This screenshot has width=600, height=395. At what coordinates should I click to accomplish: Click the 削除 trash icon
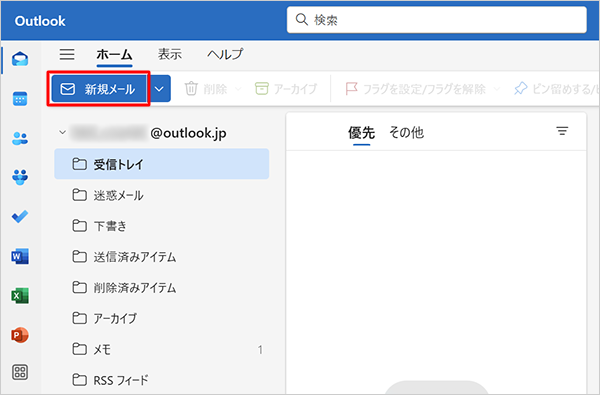pos(191,89)
